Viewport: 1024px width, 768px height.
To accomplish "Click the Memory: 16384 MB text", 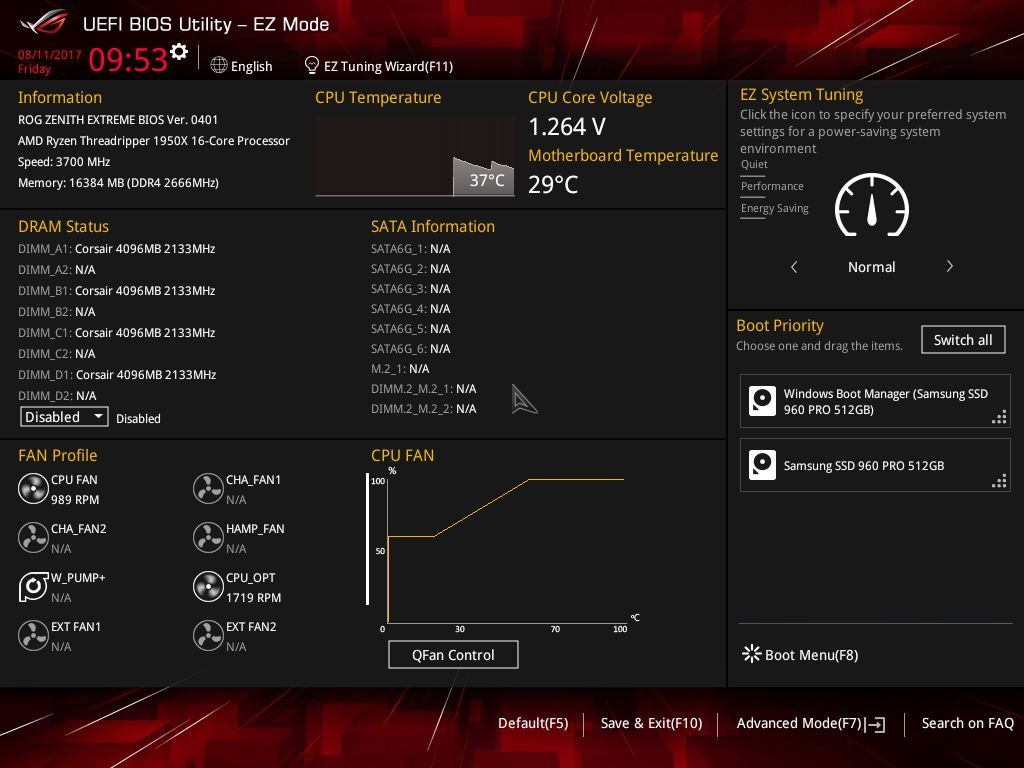I will [x=118, y=183].
